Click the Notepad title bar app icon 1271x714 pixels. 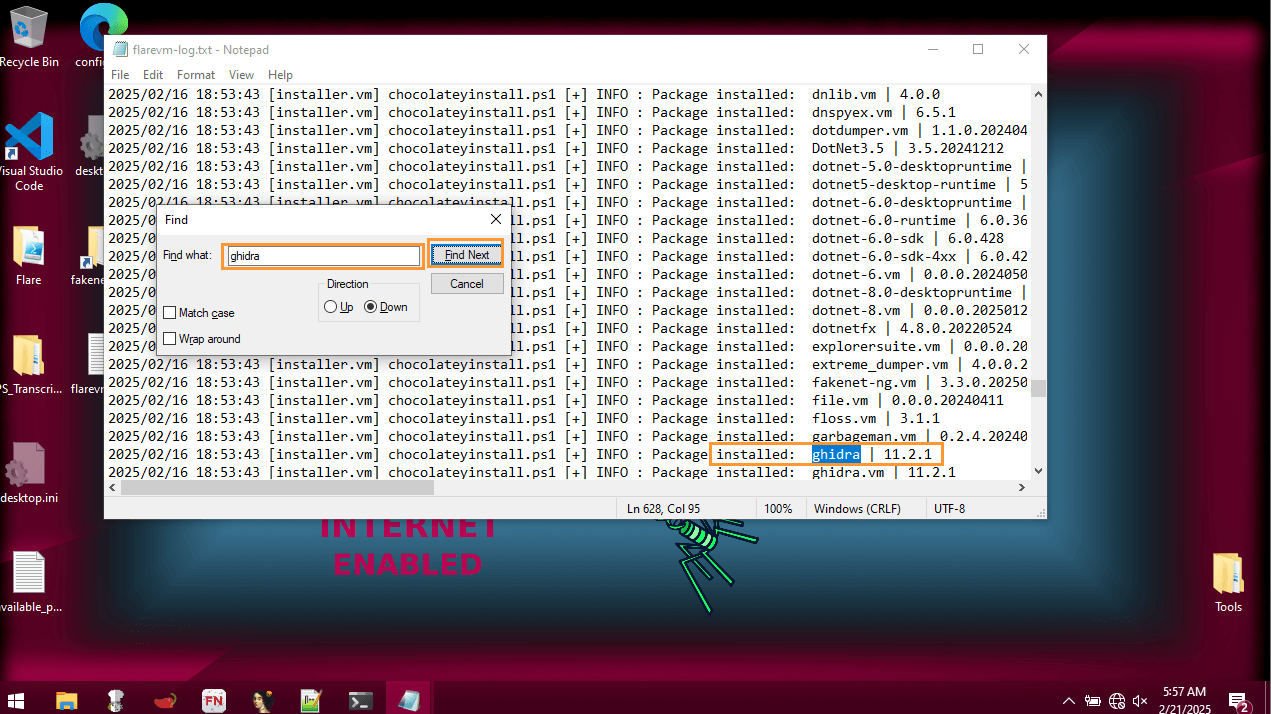click(x=120, y=49)
